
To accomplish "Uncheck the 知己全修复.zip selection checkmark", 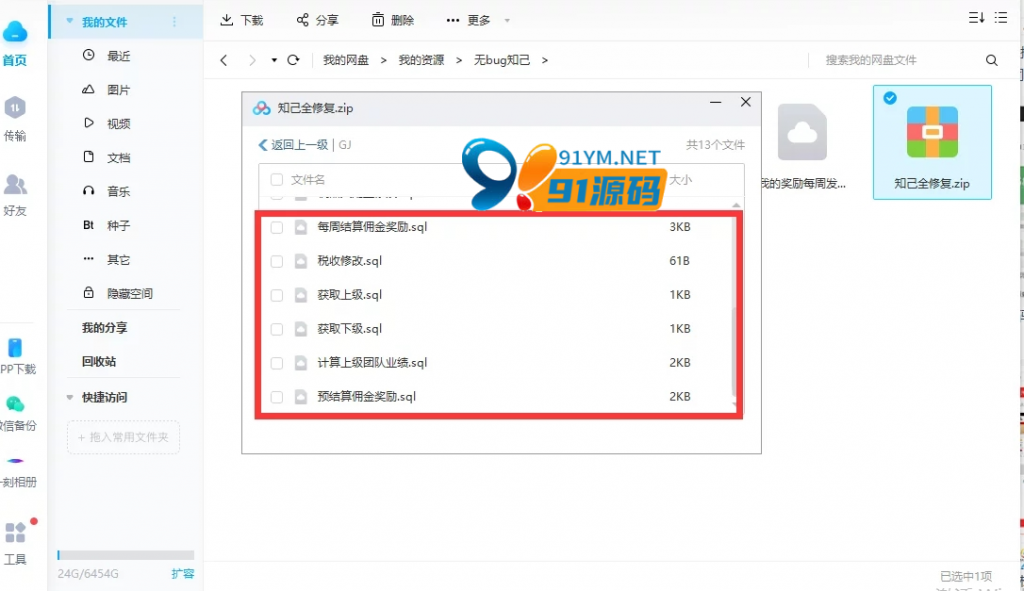I will coord(889,98).
